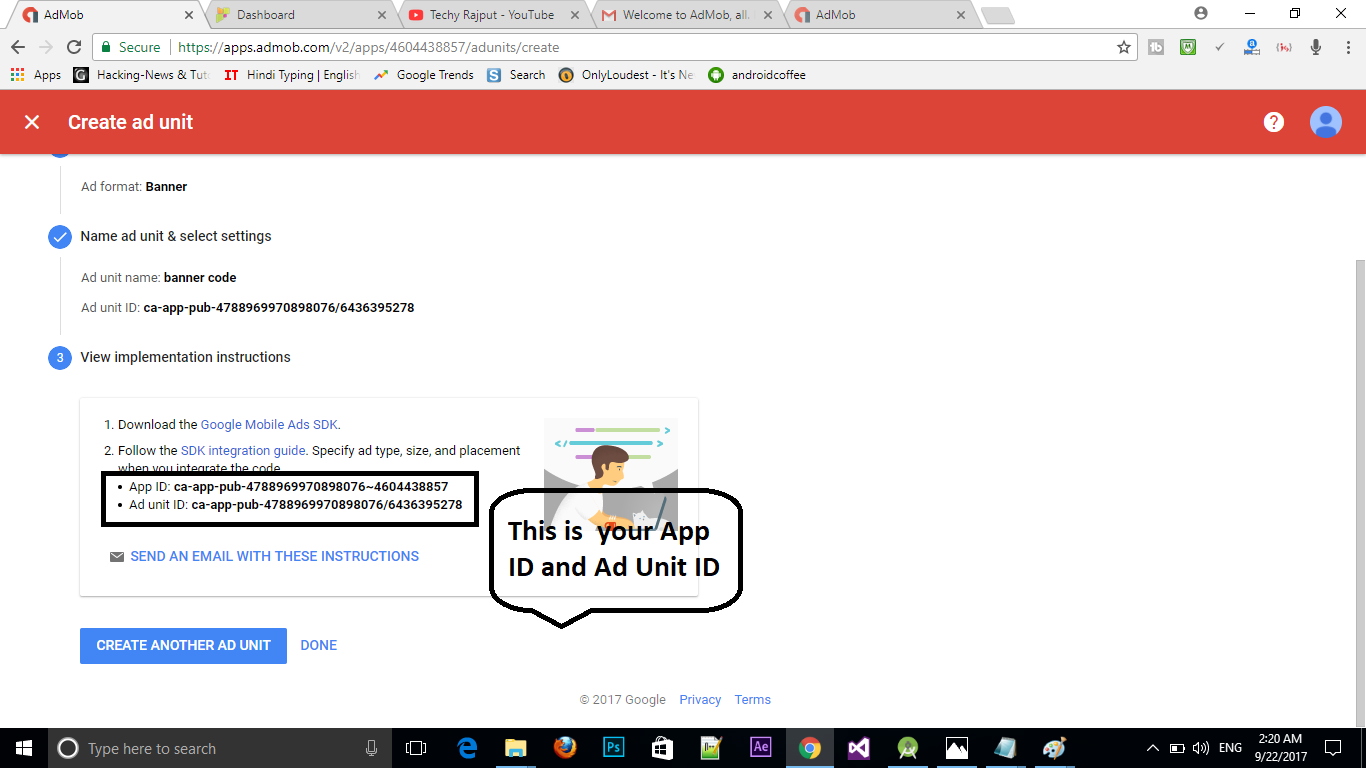Click the gray checkmark extension icon
Image resolution: width=1366 pixels, height=768 pixels.
click(x=1220, y=47)
